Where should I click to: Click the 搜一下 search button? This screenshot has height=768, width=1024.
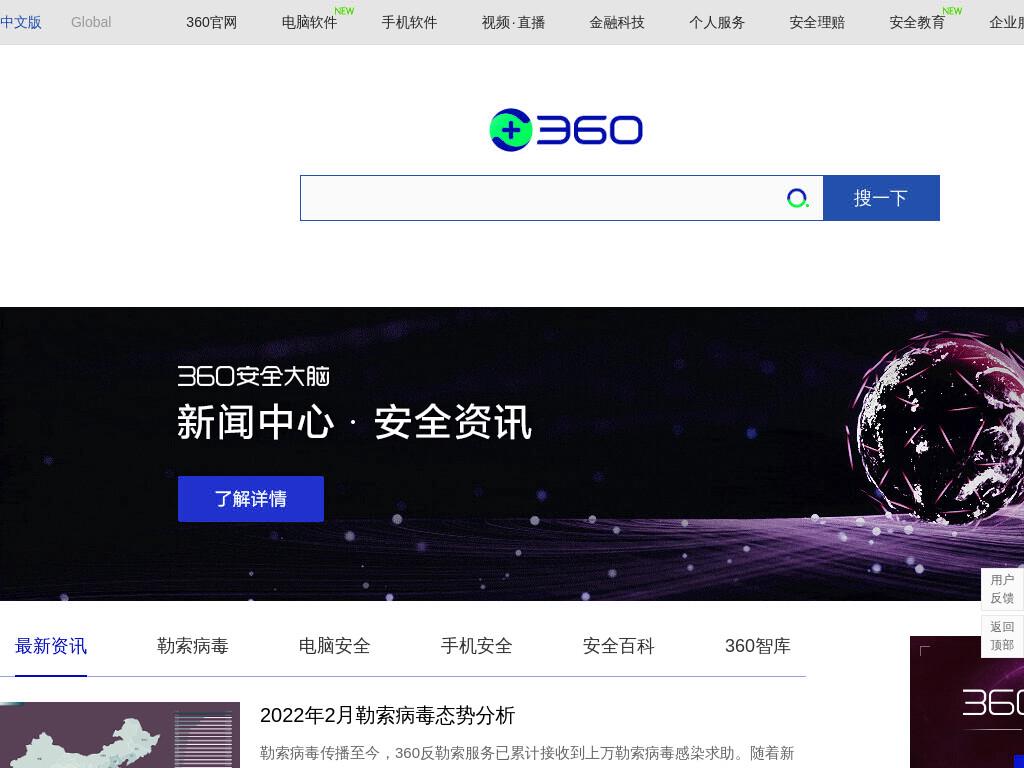(x=881, y=198)
